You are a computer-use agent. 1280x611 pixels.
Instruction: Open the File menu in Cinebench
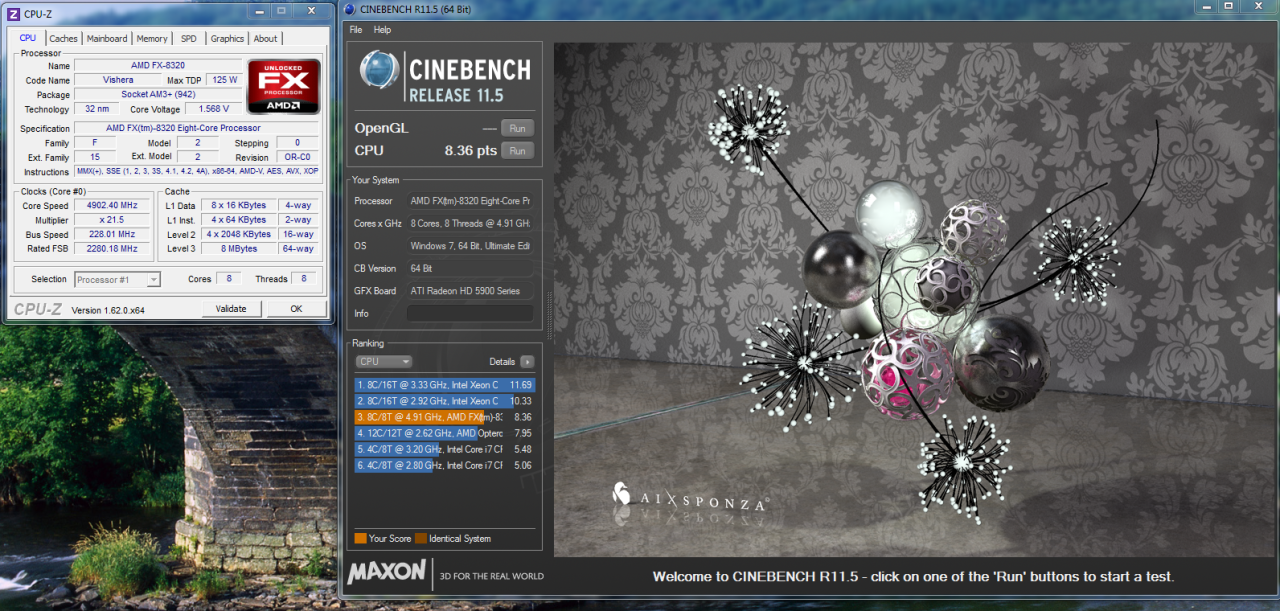(355, 30)
